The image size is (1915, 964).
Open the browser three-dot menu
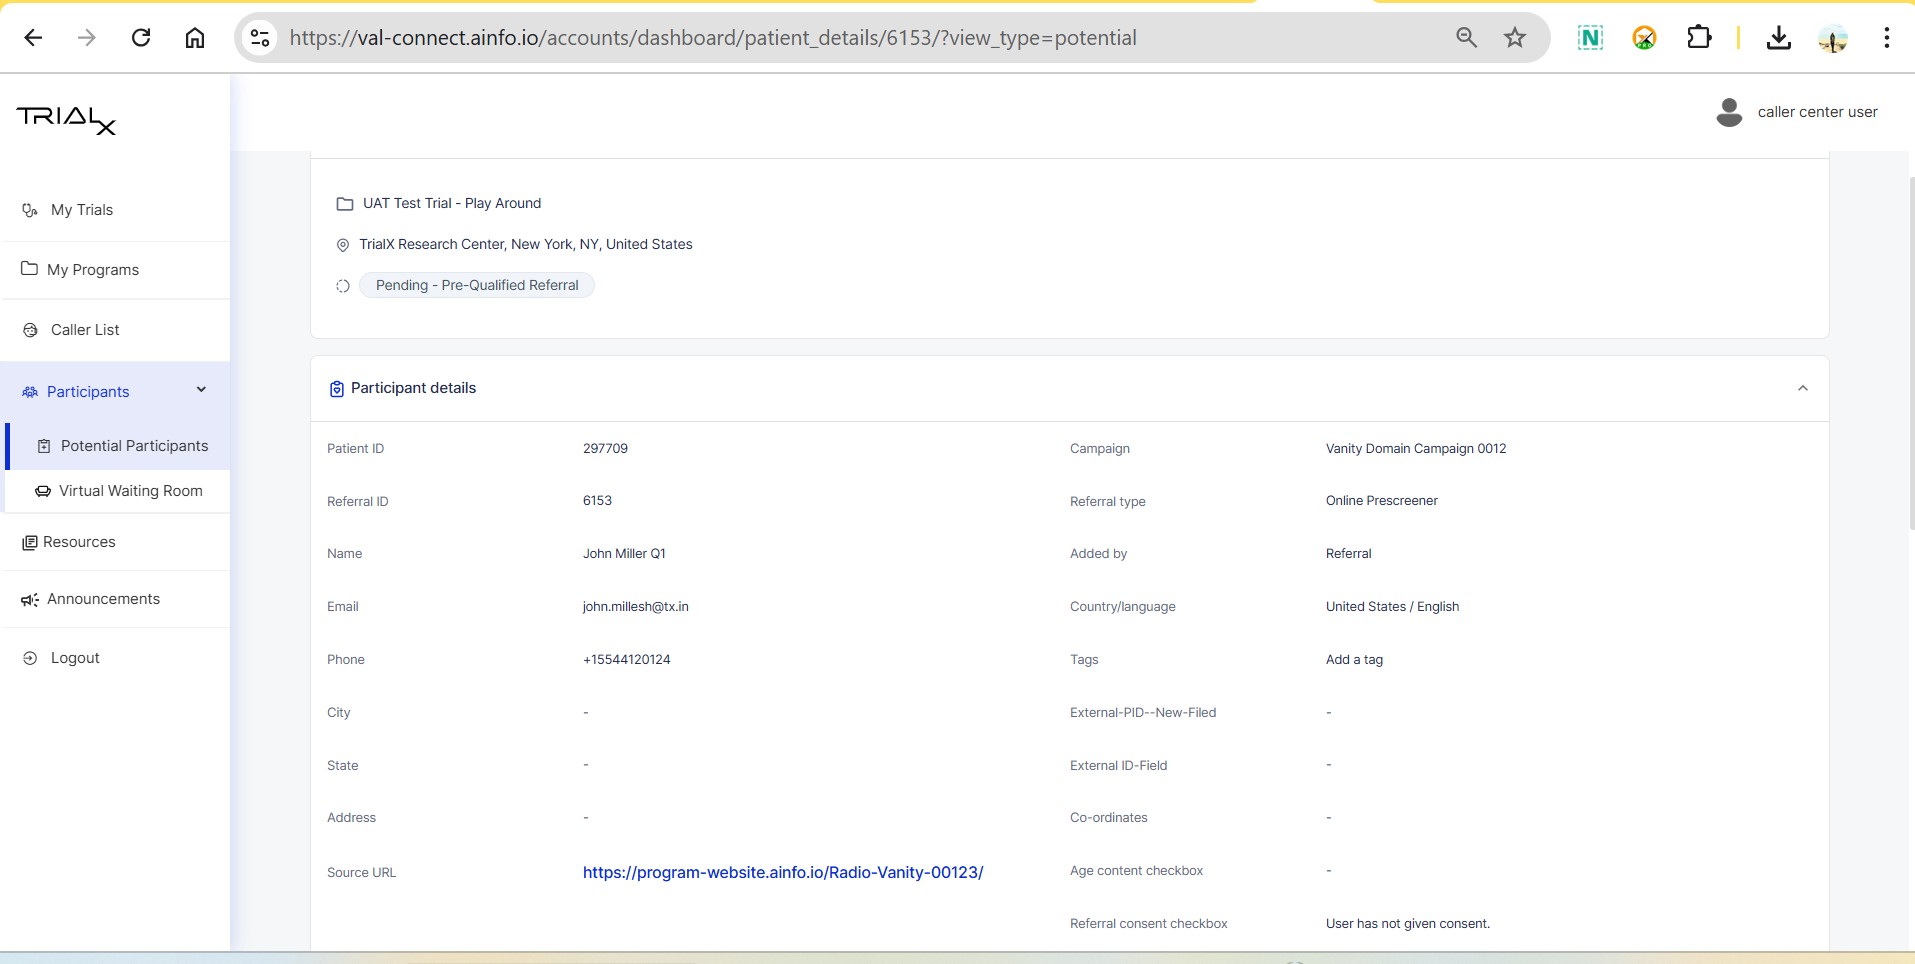pyautogui.click(x=1886, y=38)
